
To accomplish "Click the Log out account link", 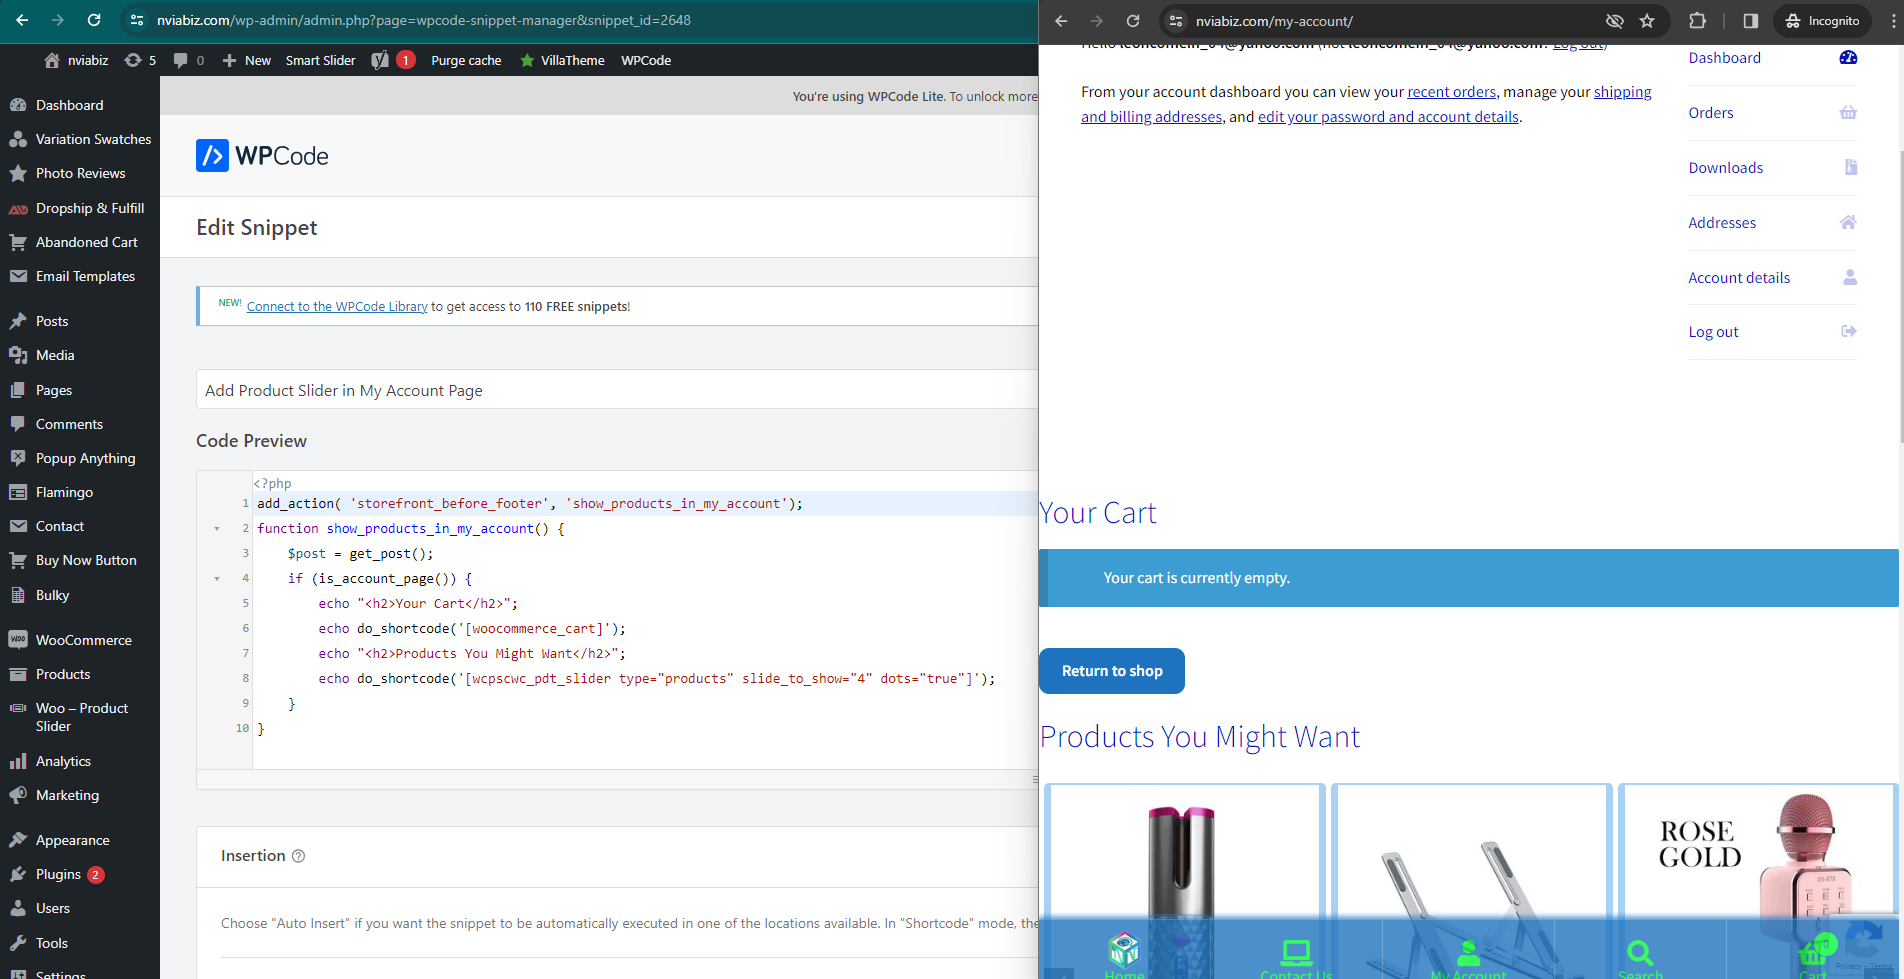I will point(1713,332).
